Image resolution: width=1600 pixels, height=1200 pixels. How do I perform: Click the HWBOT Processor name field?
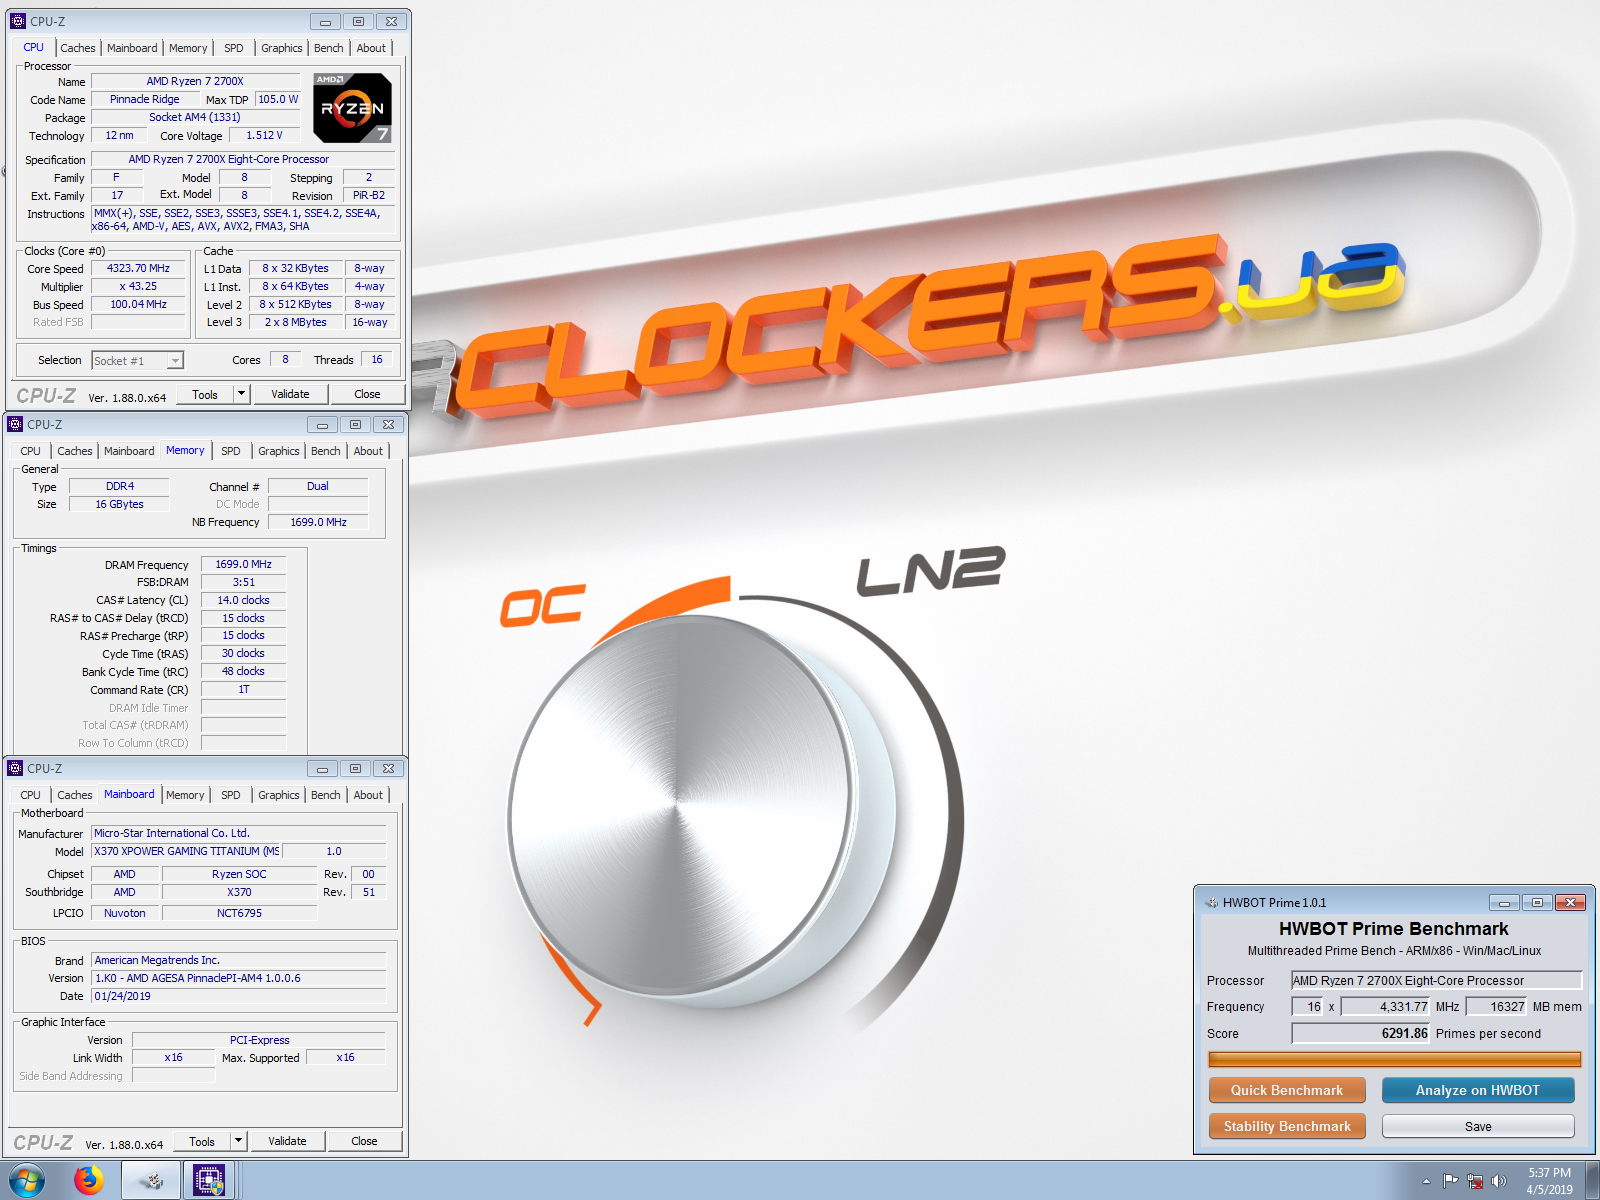pos(1436,980)
